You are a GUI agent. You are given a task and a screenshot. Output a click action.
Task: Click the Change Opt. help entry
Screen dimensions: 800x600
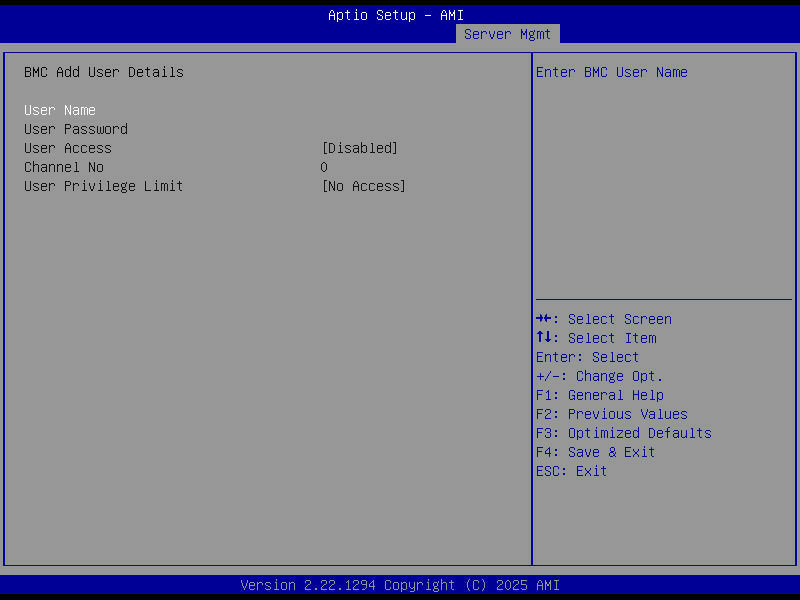(x=599, y=376)
